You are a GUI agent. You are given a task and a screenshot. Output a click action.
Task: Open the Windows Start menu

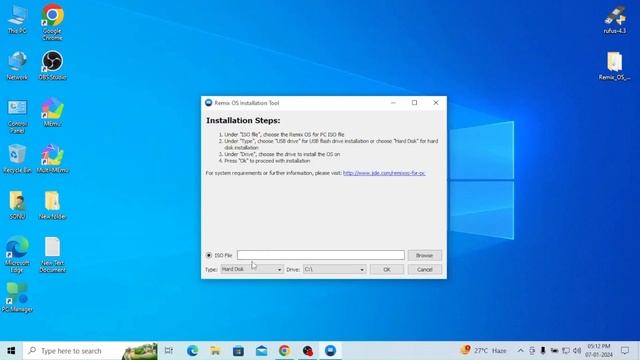11,351
